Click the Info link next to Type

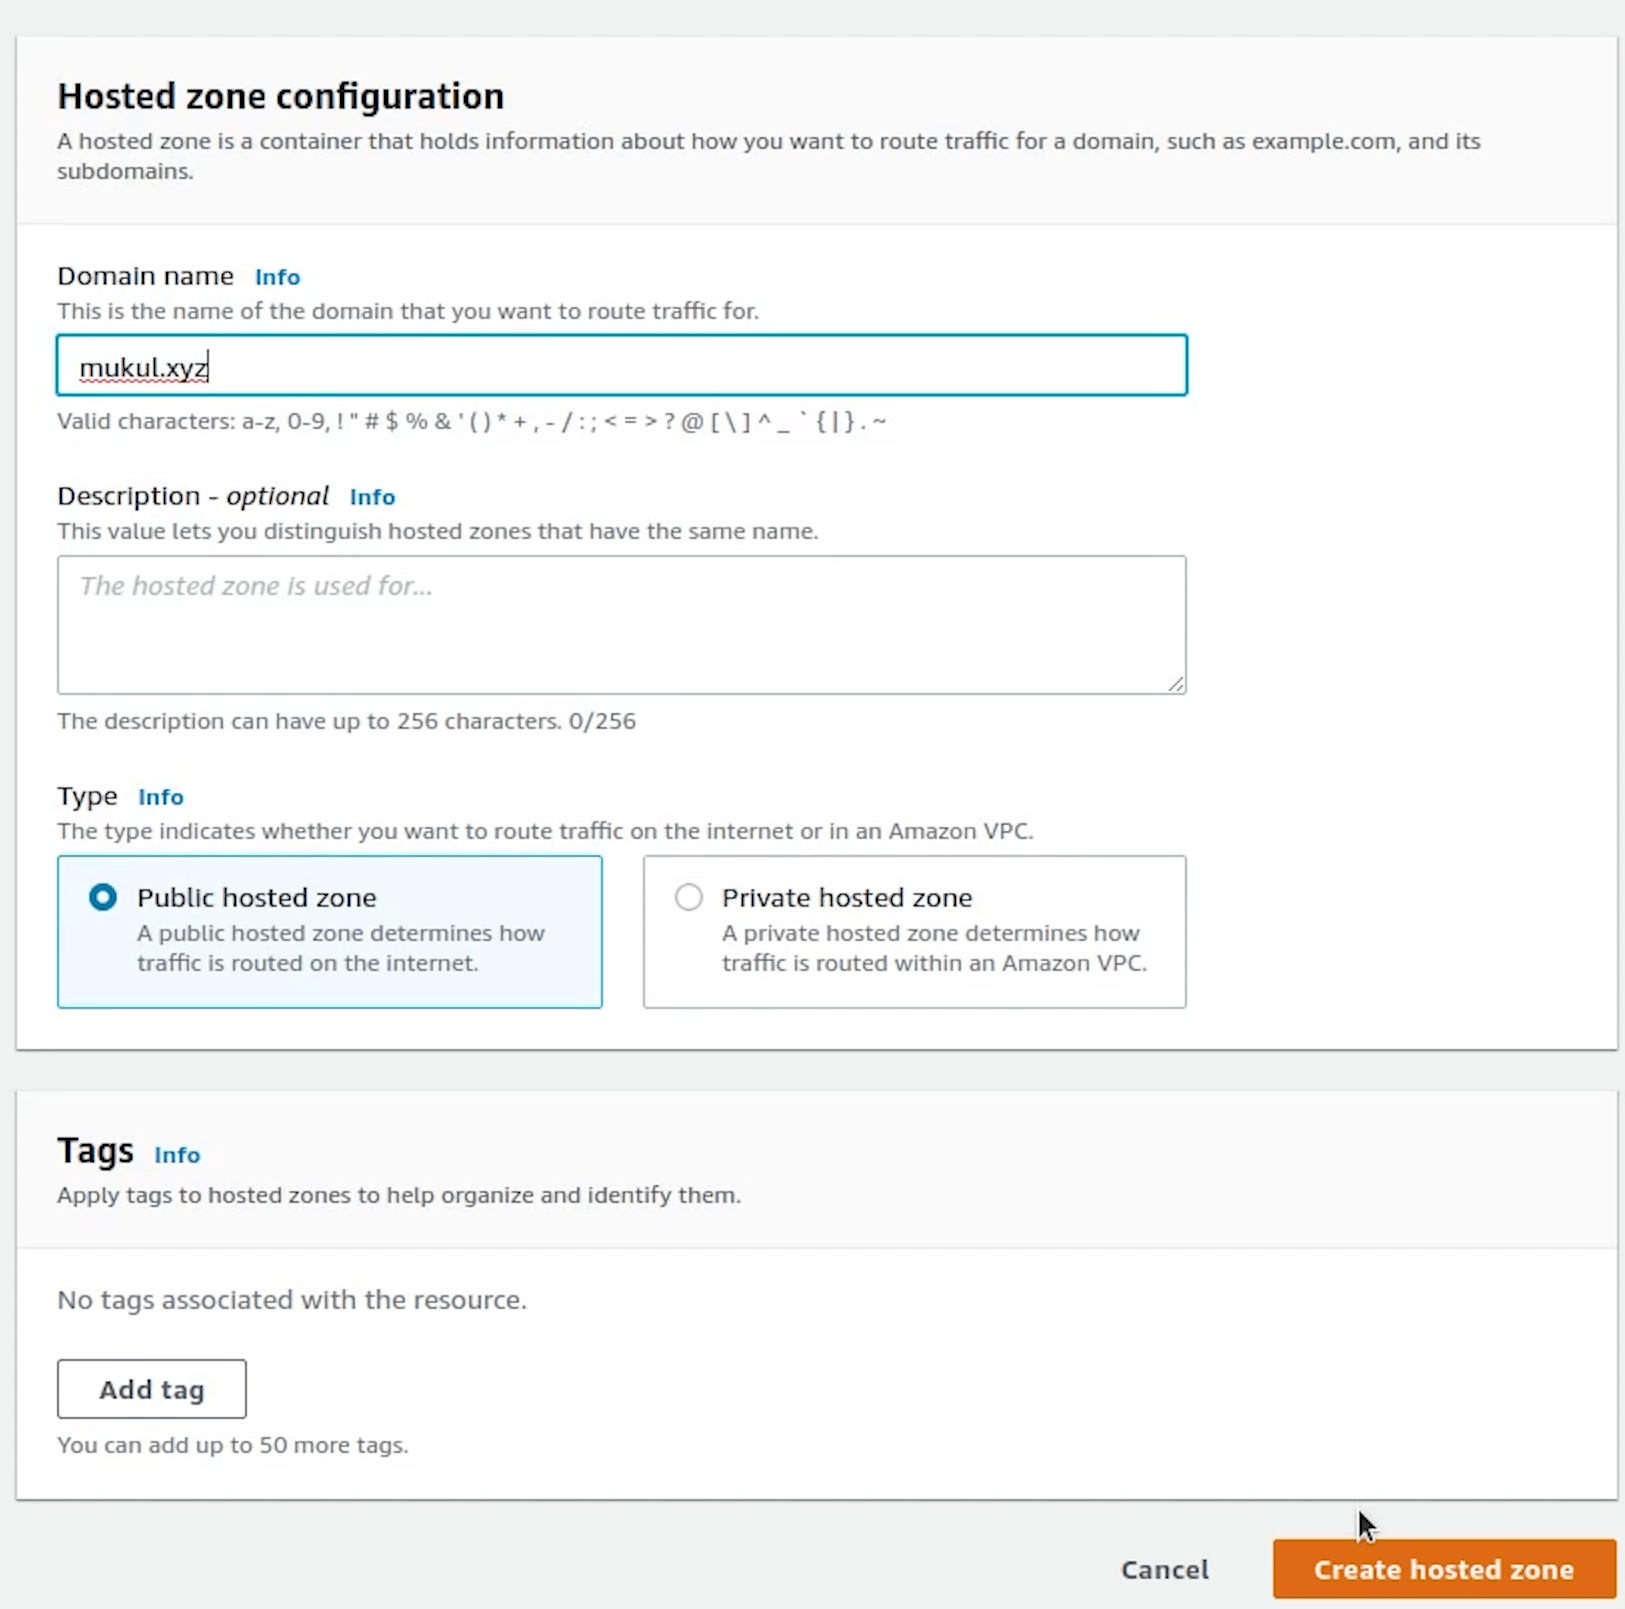tap(160, 797)
